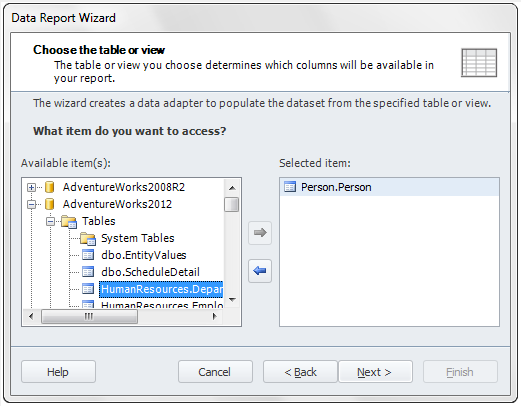This screenshot has height=406, width=521.
Task: Select AdventureWorks2008R2 in the tree
Action: [x=124, y=187]
